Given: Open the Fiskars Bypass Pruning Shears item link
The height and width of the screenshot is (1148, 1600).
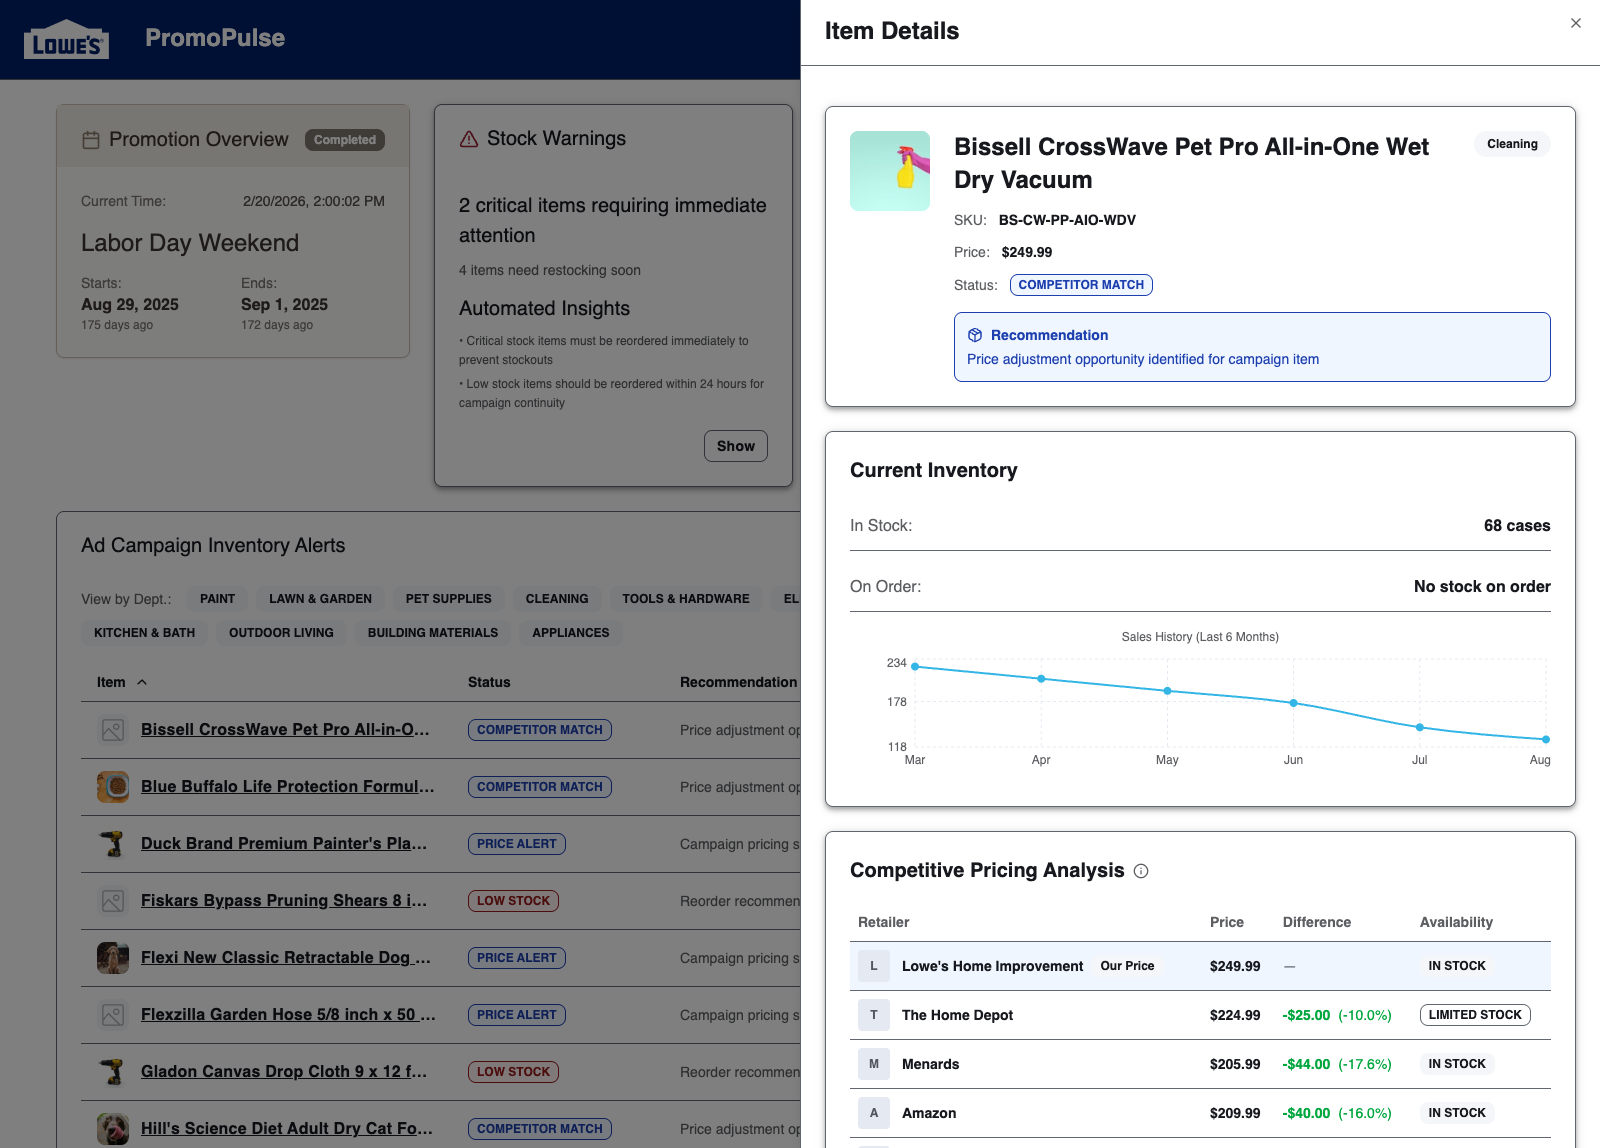Looking at the screenshot, I should (284, 900).
